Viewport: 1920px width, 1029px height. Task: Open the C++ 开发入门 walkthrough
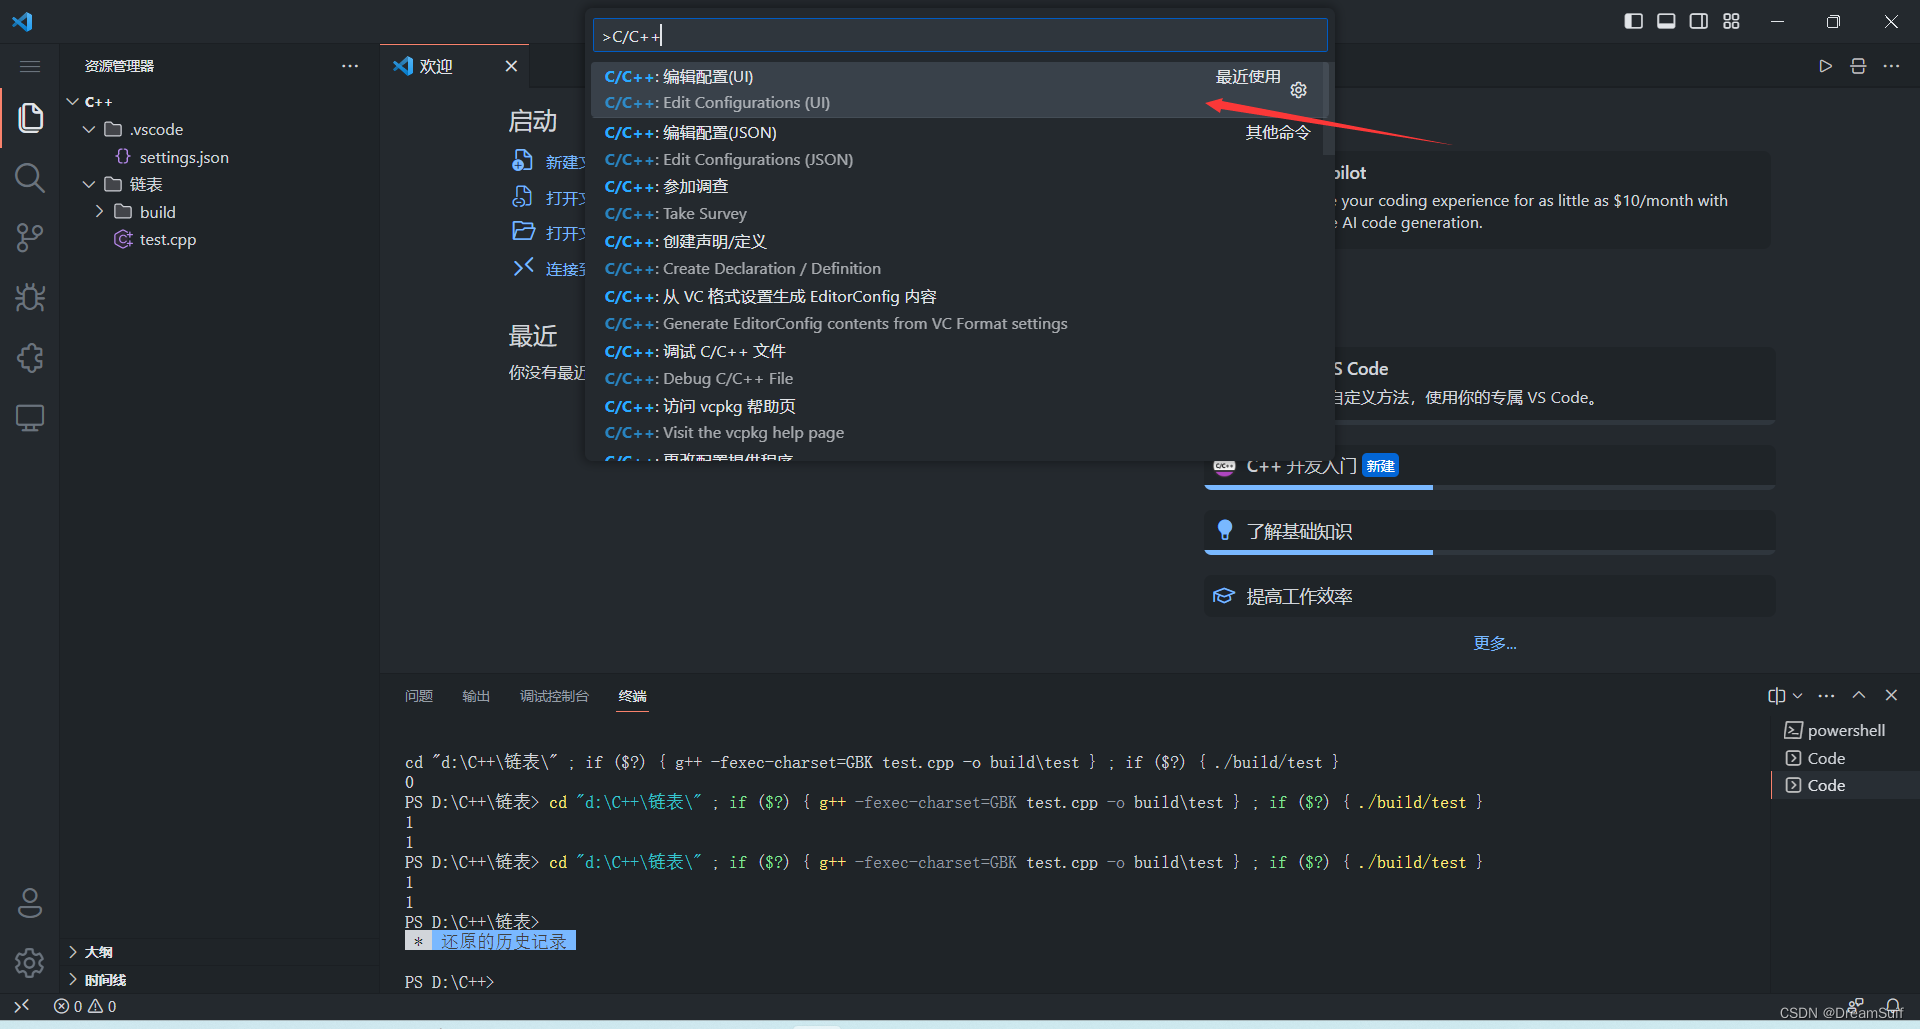[x=1490, y=467]
